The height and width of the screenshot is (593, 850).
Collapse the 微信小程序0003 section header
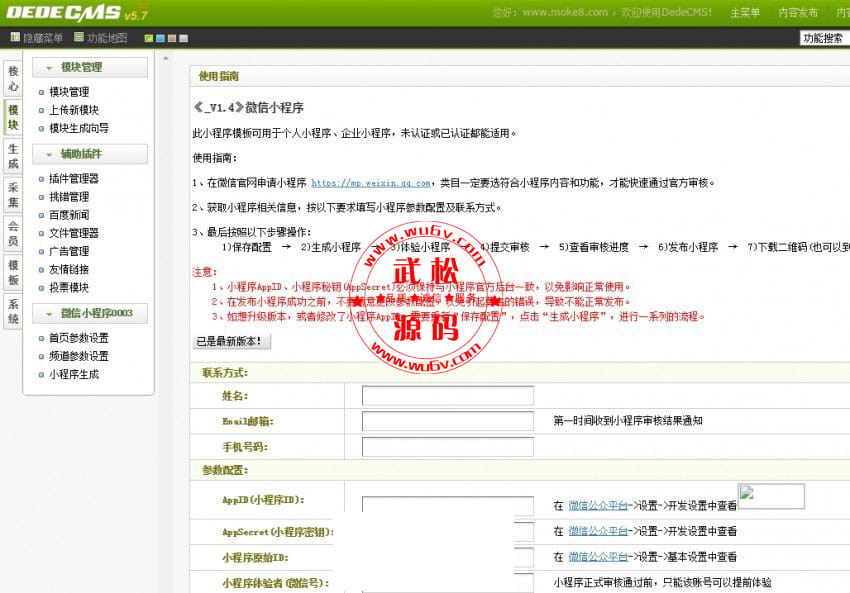click(90, 313)
